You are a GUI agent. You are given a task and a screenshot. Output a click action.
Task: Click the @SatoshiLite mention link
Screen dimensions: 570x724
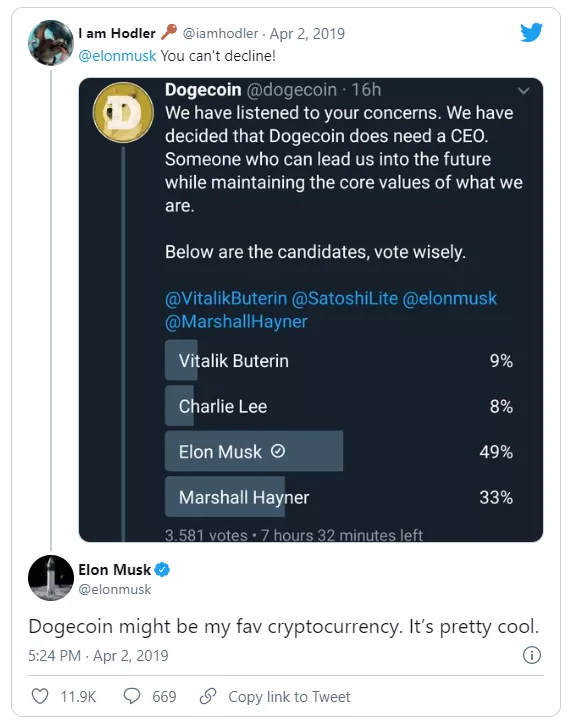pos(345,298)
